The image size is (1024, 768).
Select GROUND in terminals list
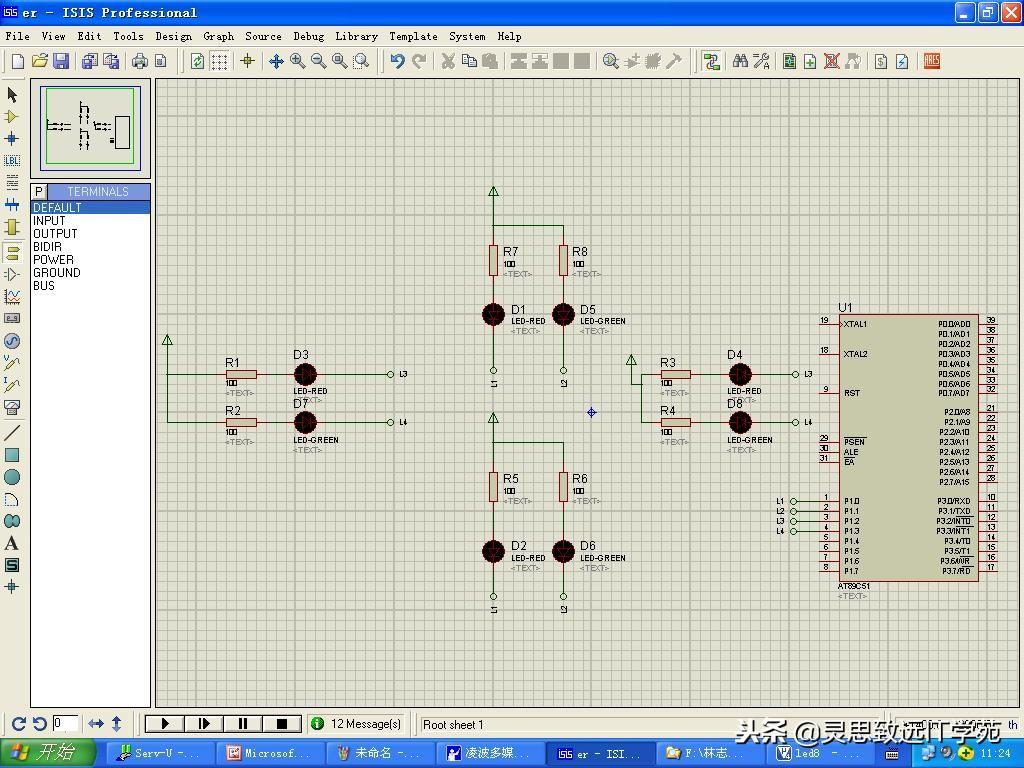[57, 273]
